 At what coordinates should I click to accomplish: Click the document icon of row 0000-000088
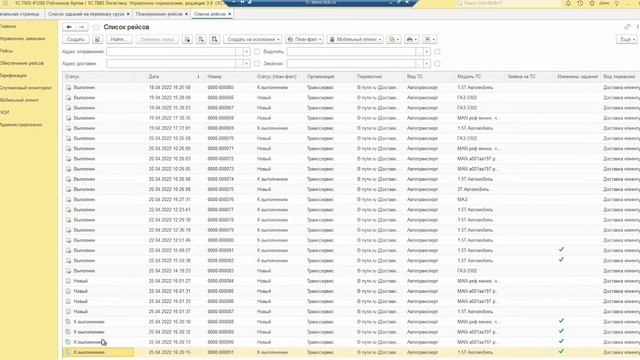[69, 322]
